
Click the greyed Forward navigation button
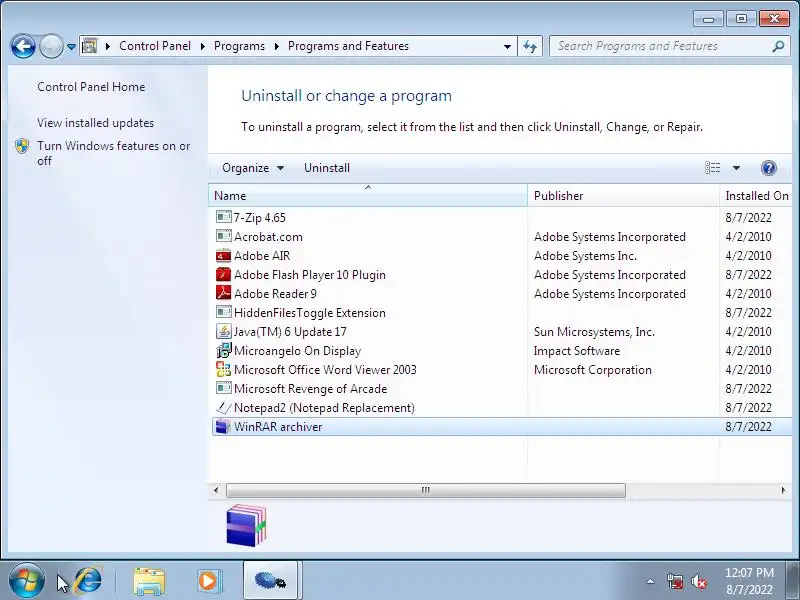pos(51,47)
